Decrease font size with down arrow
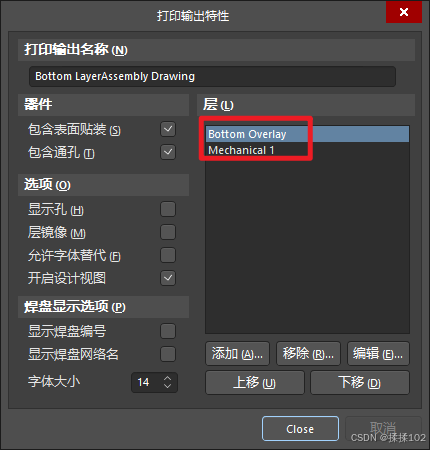The image size is (430, 450). pyautogui.click(x=167, y=386)
